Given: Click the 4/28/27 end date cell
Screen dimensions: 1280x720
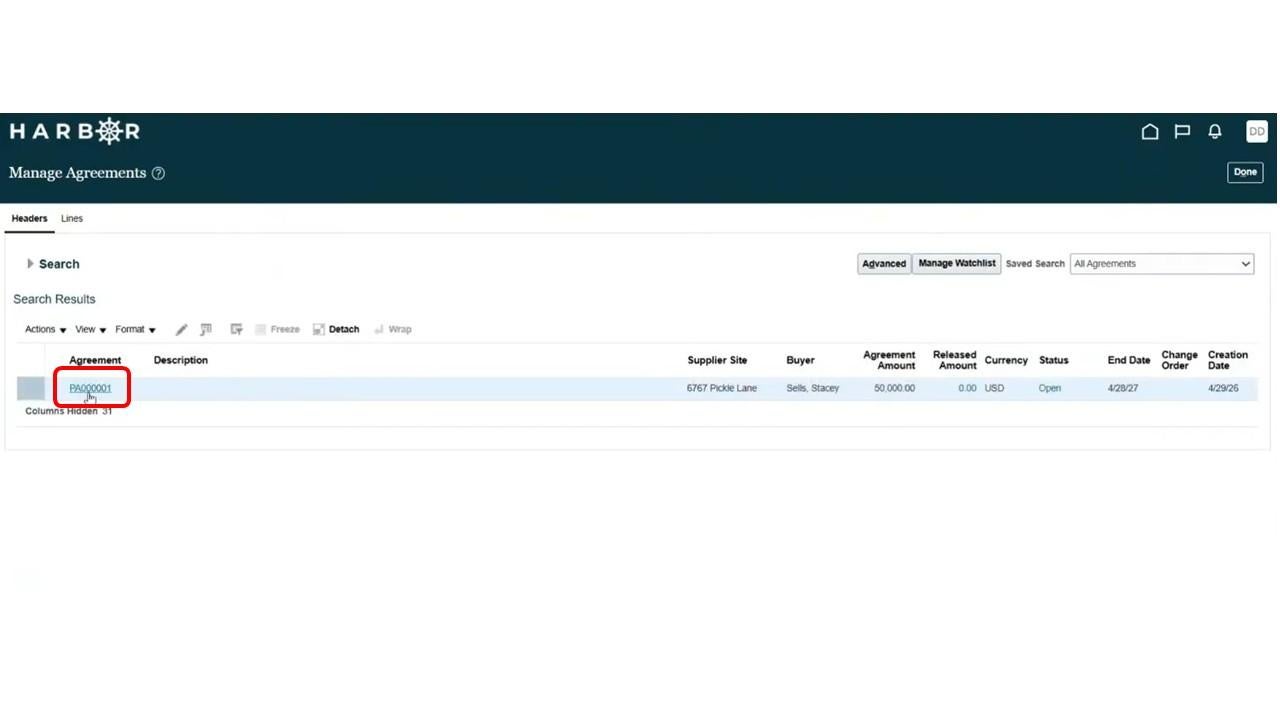Looking at the screenshot, I should [x=1123, y=388].
